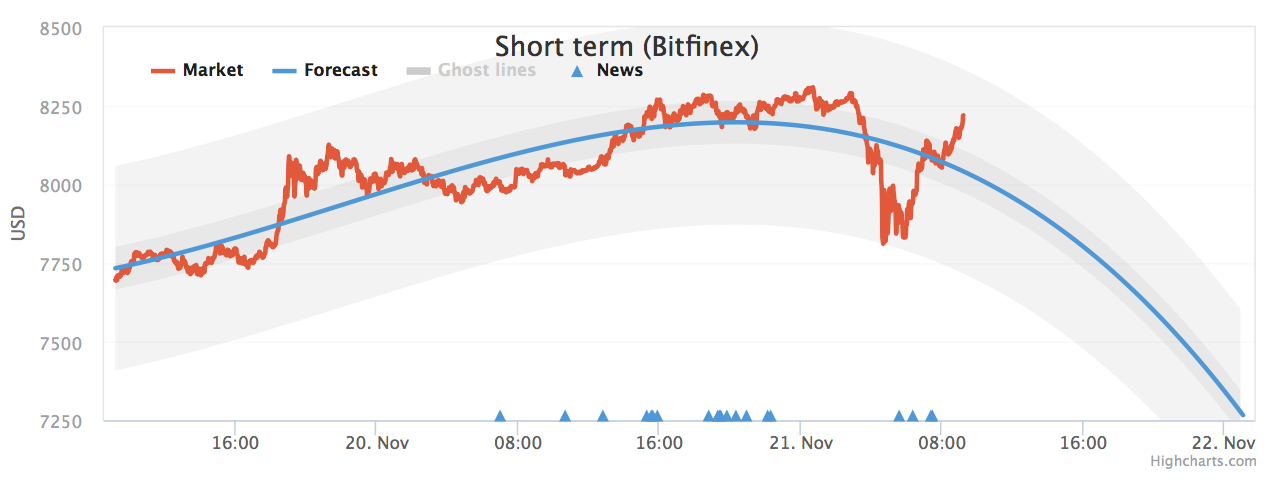The height and width of the screenshot is (484, 1277).
Task: Open the third news triangle from the left
Action: click(x=603, y=416)
